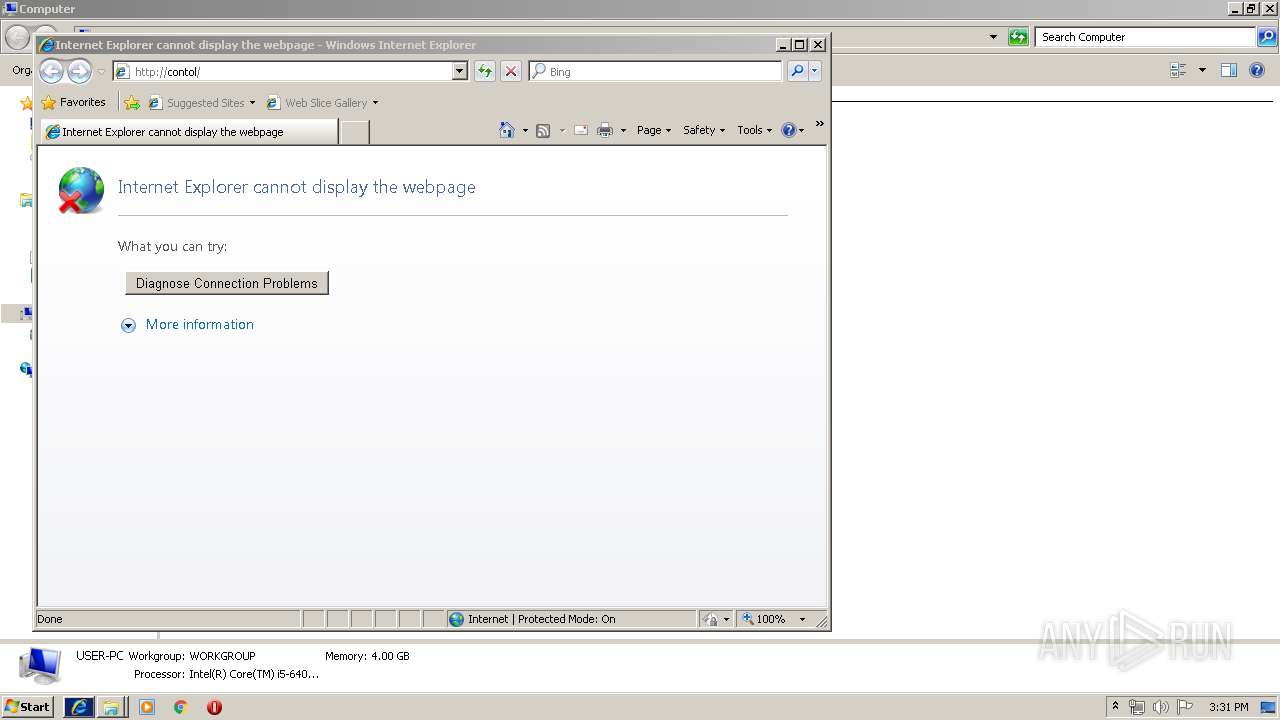The image size is (1280, 720).
Task: Click into the Bing search box
Action: [655, 71]
